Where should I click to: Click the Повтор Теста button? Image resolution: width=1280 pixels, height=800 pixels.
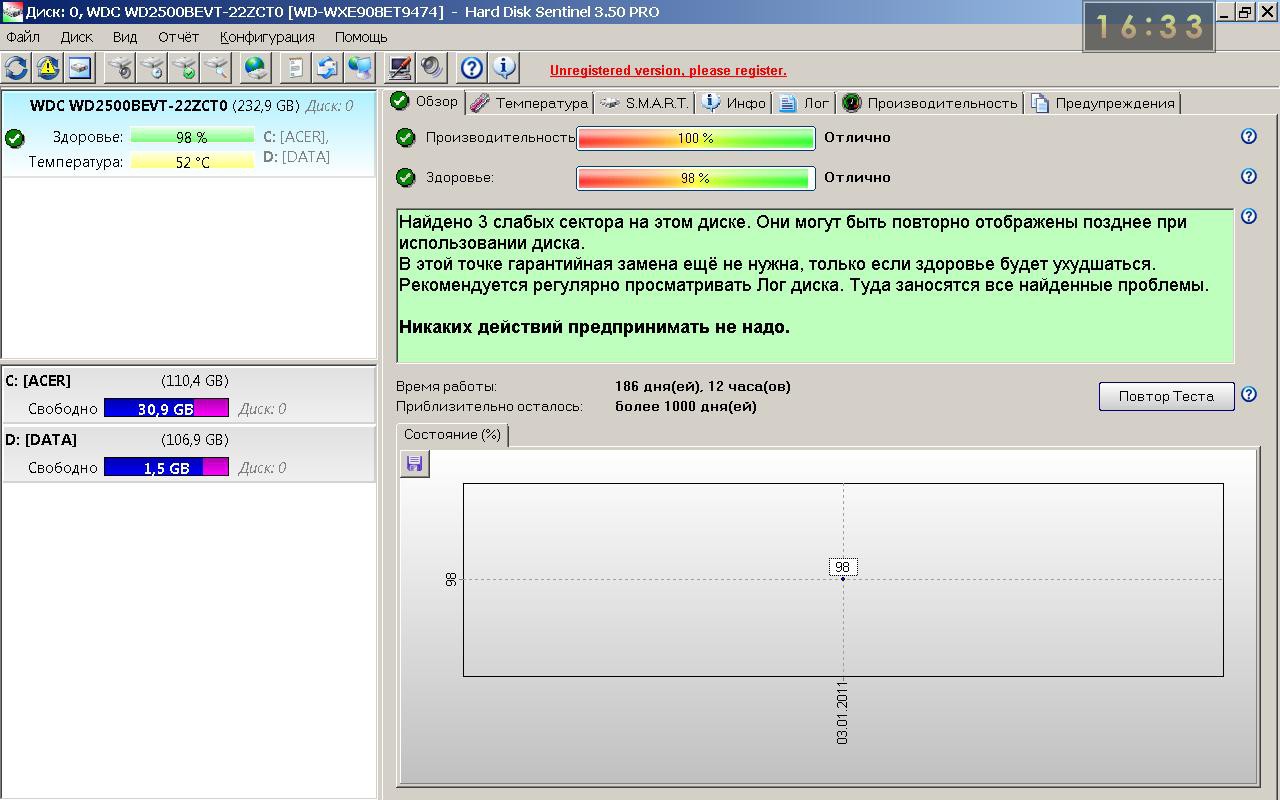click(1166, 396)
